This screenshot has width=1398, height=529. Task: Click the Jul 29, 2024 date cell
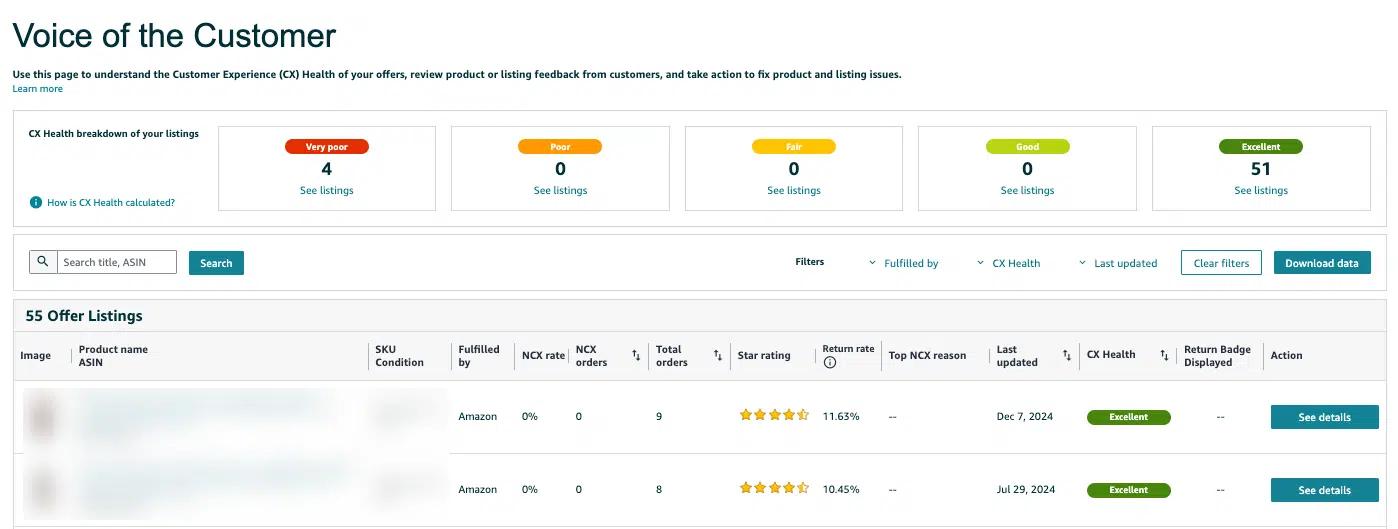tap(1026, 489)
